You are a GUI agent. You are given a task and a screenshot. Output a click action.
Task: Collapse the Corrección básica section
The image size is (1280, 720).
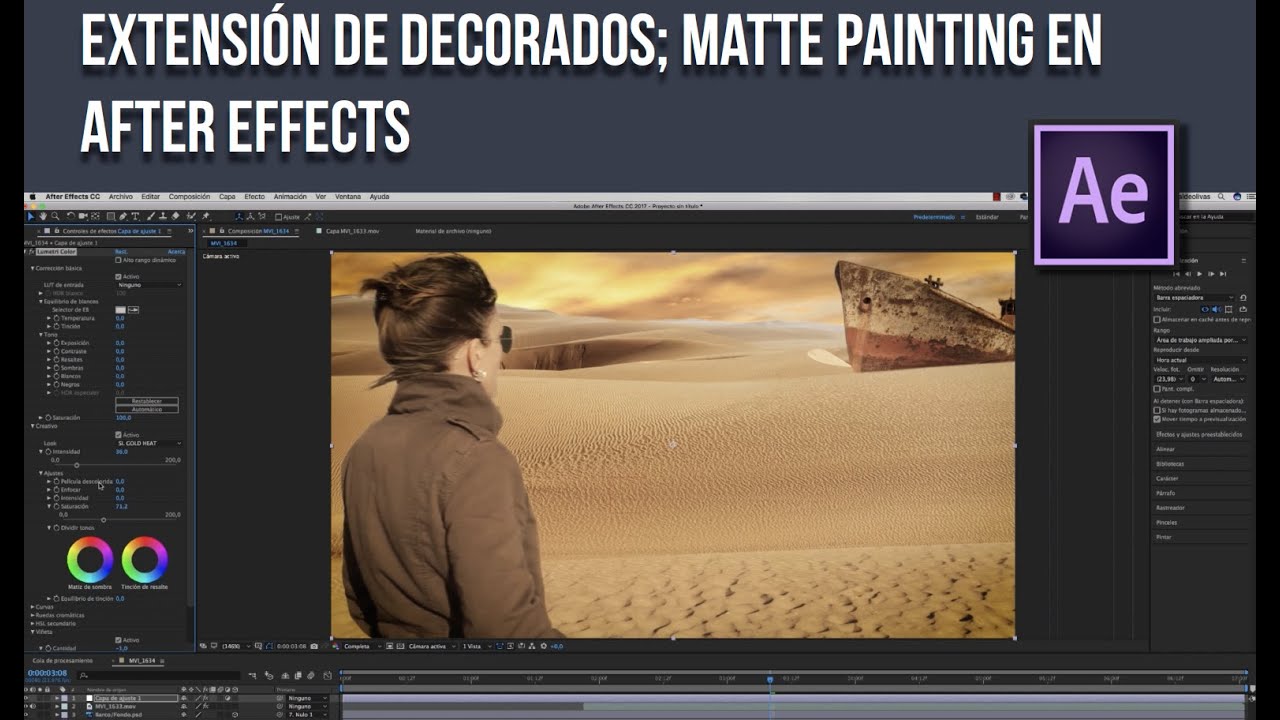[x=33, y=268]
